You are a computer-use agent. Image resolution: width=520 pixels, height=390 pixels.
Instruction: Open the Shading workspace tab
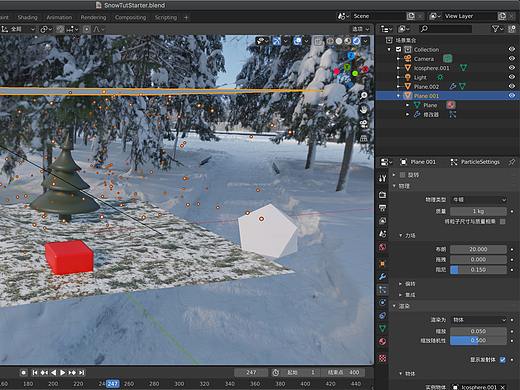(27, 17)
